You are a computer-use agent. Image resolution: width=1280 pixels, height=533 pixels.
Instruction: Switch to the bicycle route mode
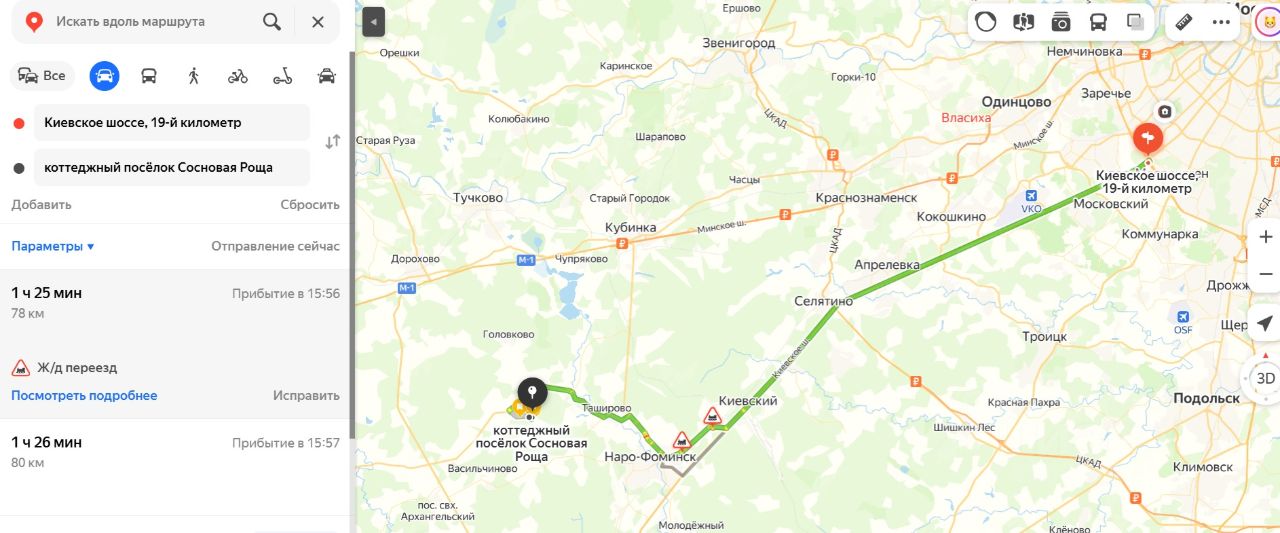pyautogui.click(x=237, y=76)
